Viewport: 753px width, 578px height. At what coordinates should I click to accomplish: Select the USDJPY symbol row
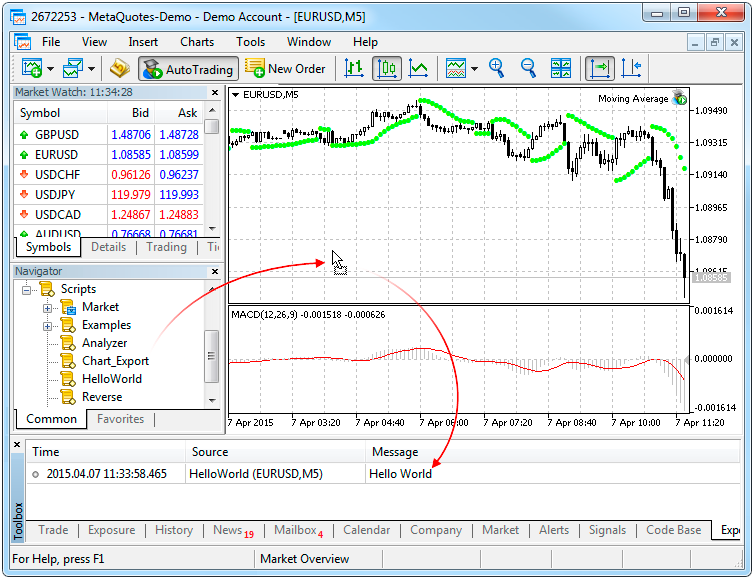click(x=109, y=195)
